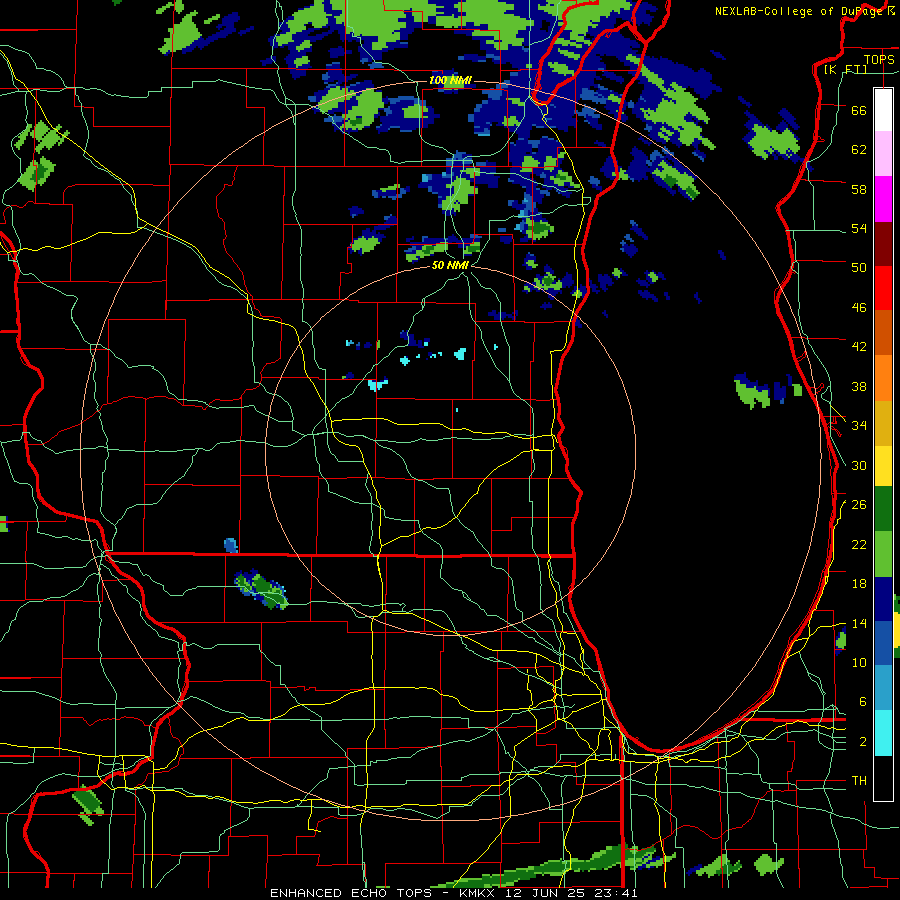Click the dark red 54 kft legend band
Screen dimensions: 900x900
click(x=883, y=244)
